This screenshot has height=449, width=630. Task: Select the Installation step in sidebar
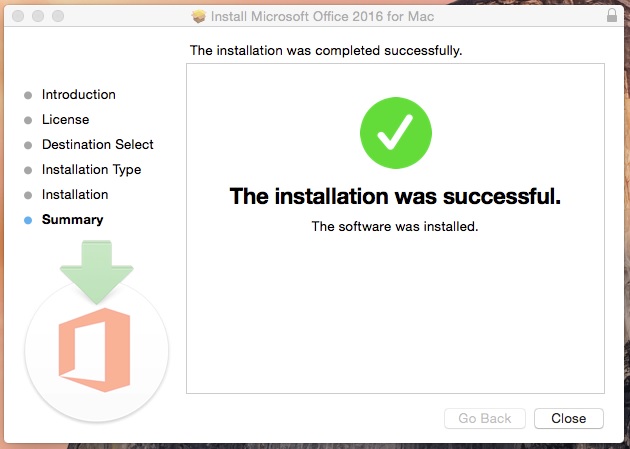click(75, 195)
